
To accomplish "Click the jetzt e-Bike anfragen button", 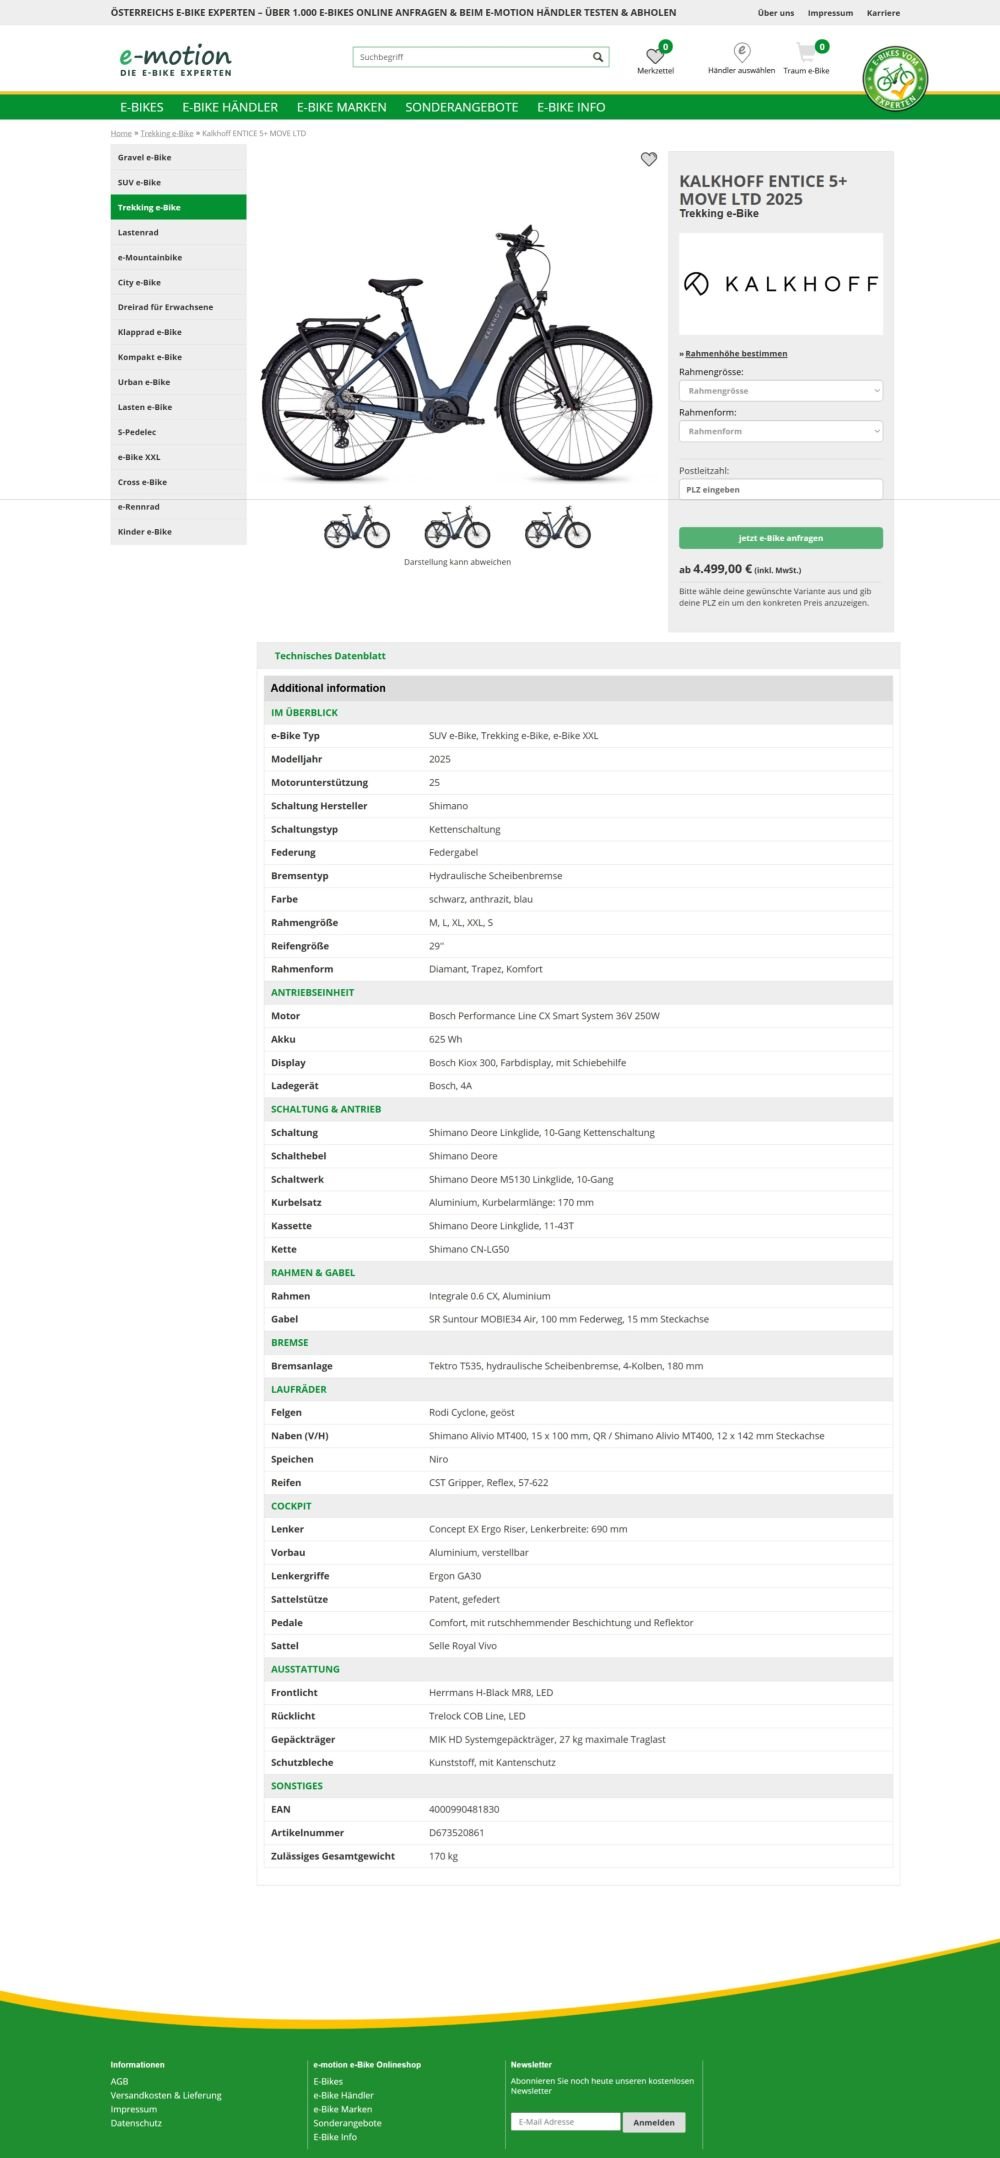I will (x=781, y=538).
